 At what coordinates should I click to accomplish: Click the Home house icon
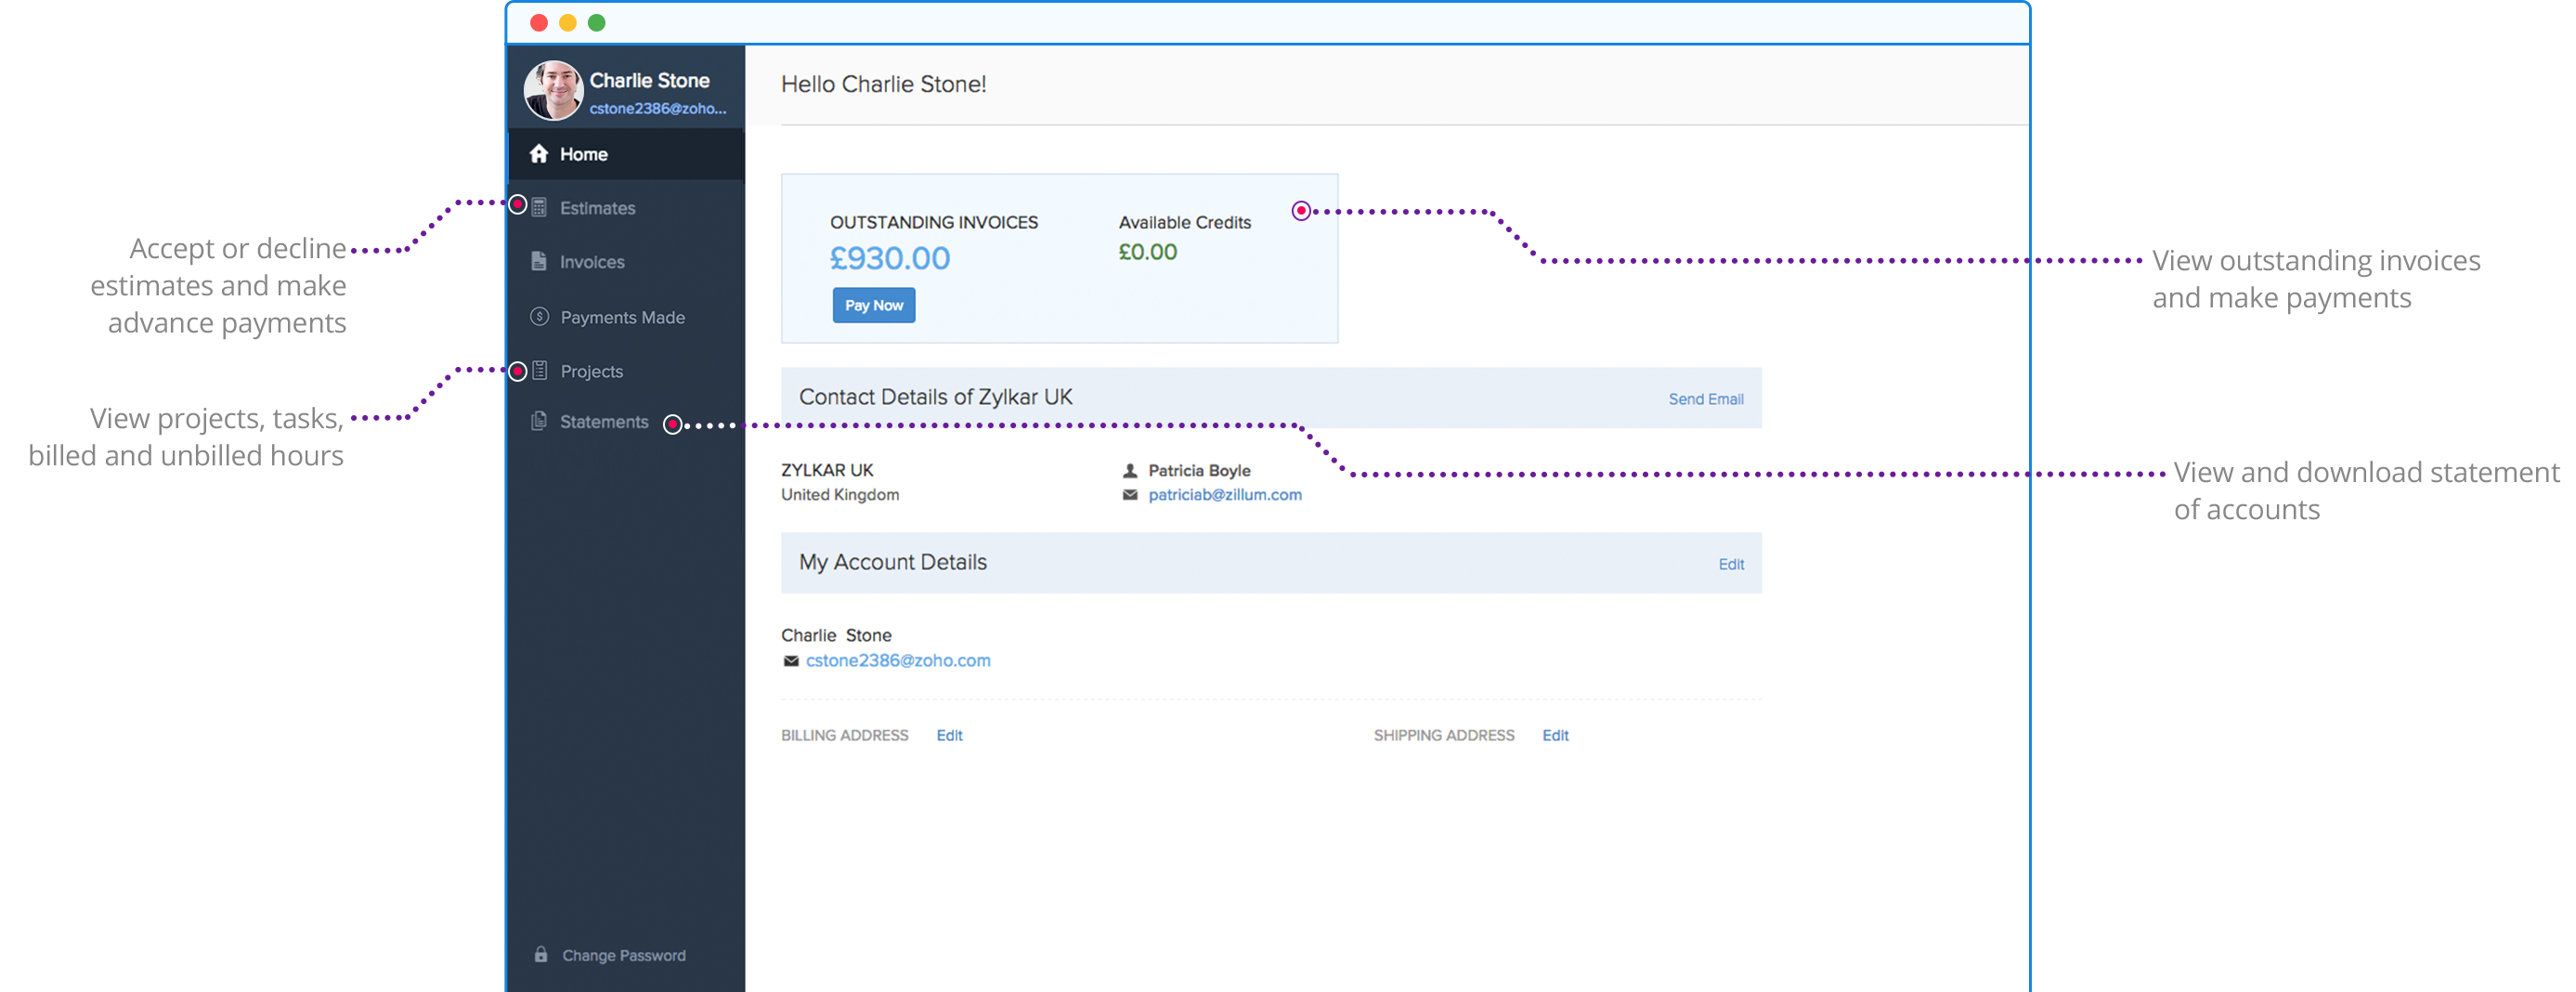click(x=539, y=154)
